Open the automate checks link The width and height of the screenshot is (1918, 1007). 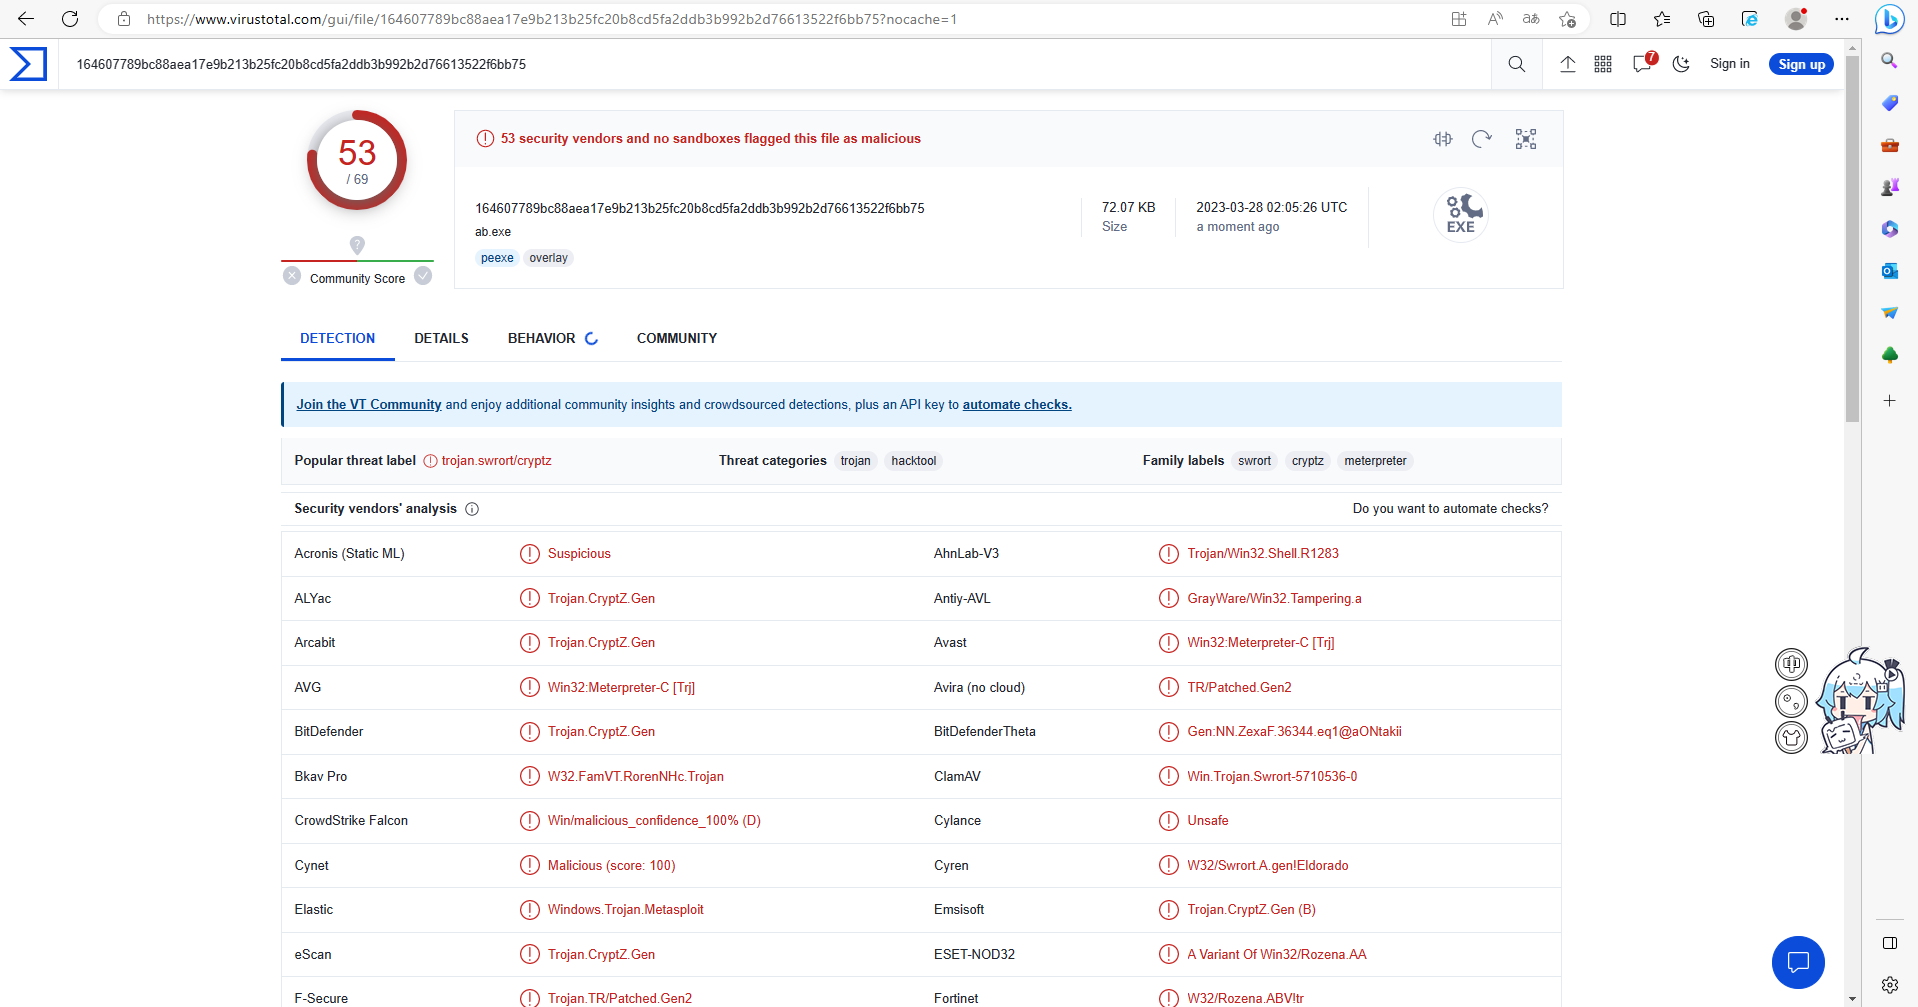[x=1017, y=405]
